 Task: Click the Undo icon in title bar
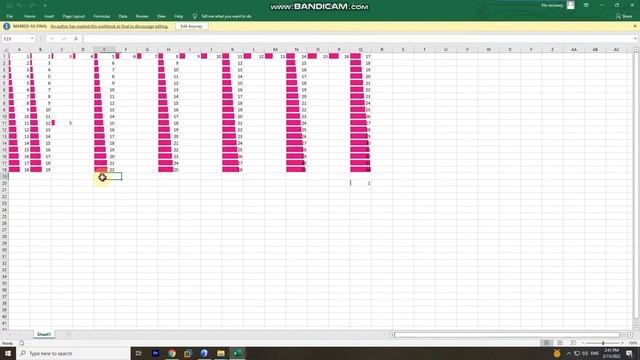[20, 6]
